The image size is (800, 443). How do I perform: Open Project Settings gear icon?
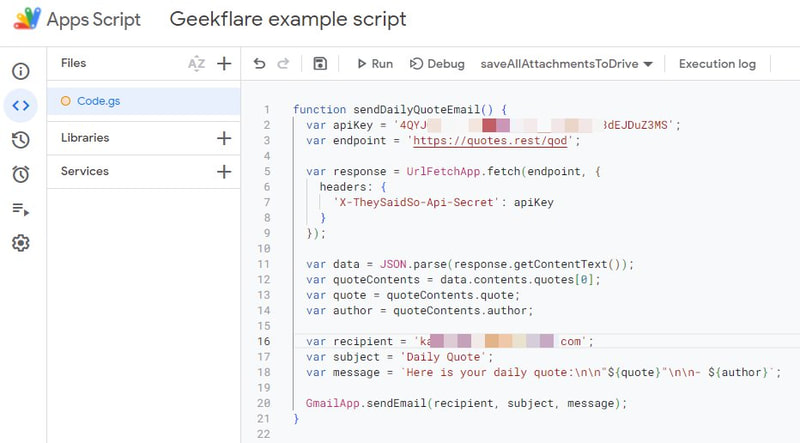pos(20,243)
